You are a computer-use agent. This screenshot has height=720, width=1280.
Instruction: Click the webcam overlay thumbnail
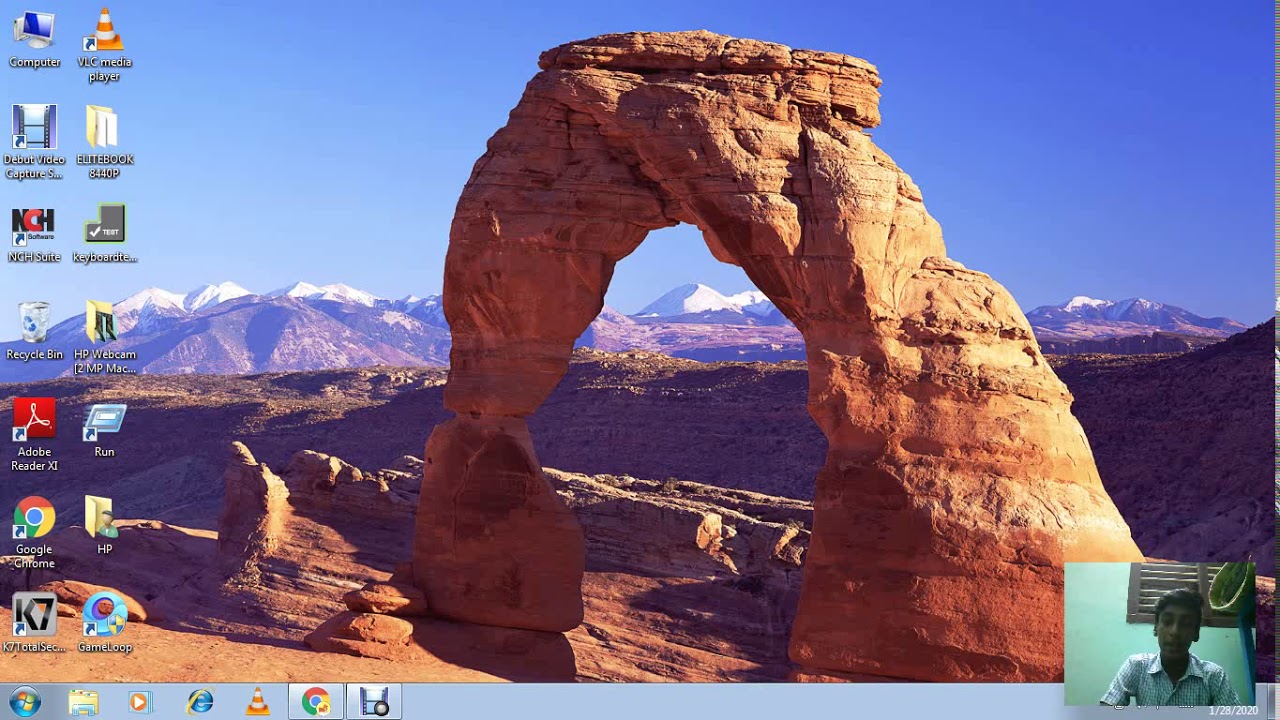(1160, 634)
